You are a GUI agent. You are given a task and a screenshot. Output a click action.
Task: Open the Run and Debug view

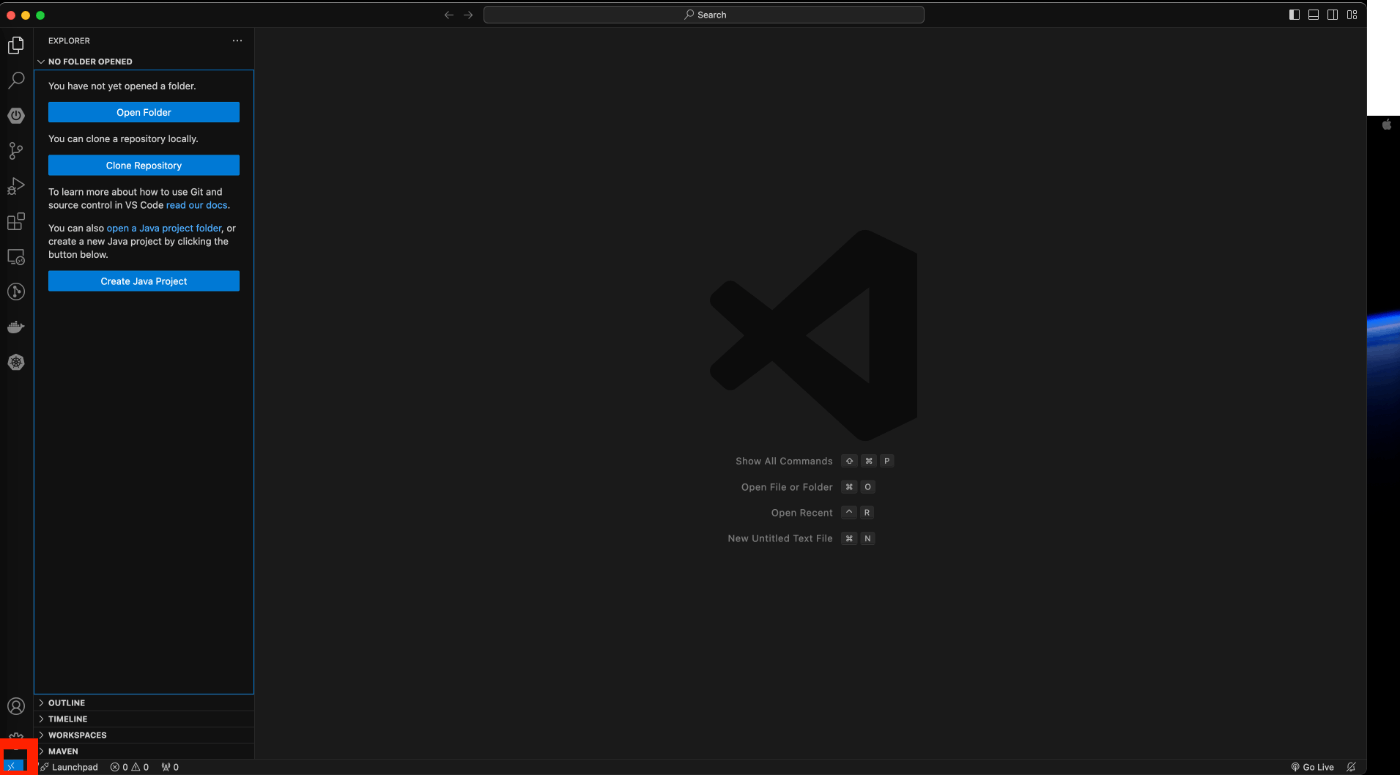pyautogui.click(x=16, y=186)
